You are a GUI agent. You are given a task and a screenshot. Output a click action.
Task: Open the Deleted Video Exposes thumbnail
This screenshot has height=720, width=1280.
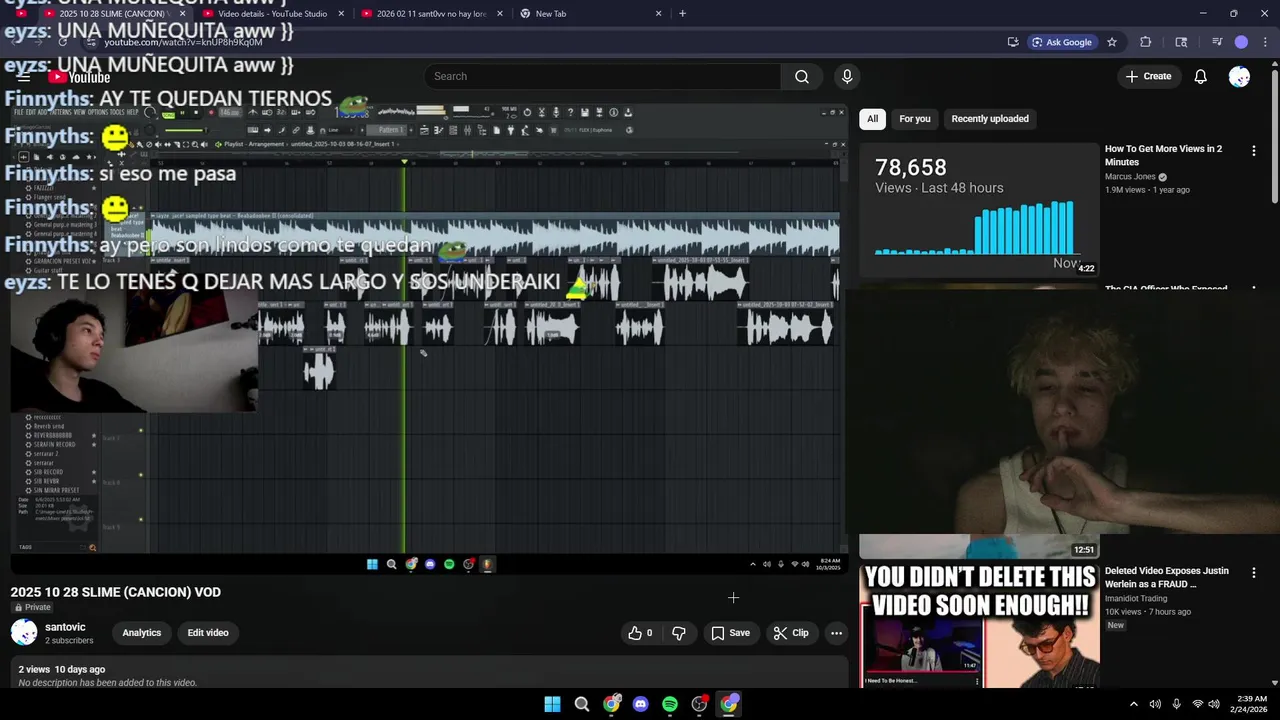[979, 626]
